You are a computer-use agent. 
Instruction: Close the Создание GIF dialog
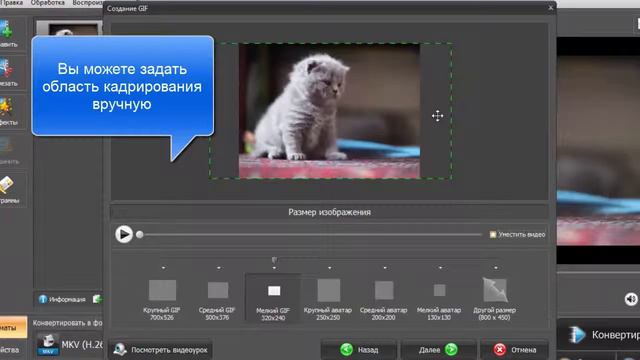[x=551, y=8]
